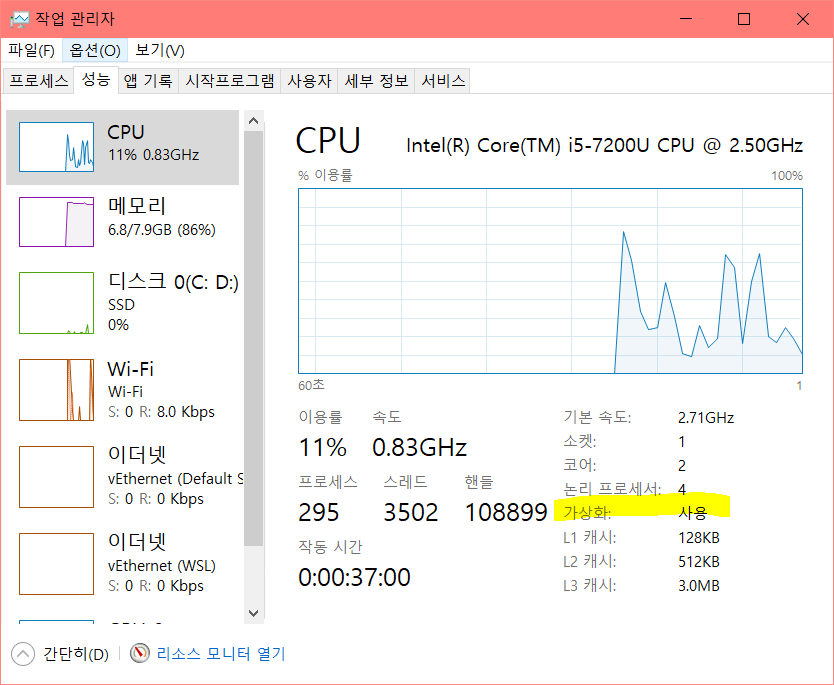The width and height of the screenshot is (834, 685).
Task: Switch to the 앱 기록 tab
Action: click(148, 81)
